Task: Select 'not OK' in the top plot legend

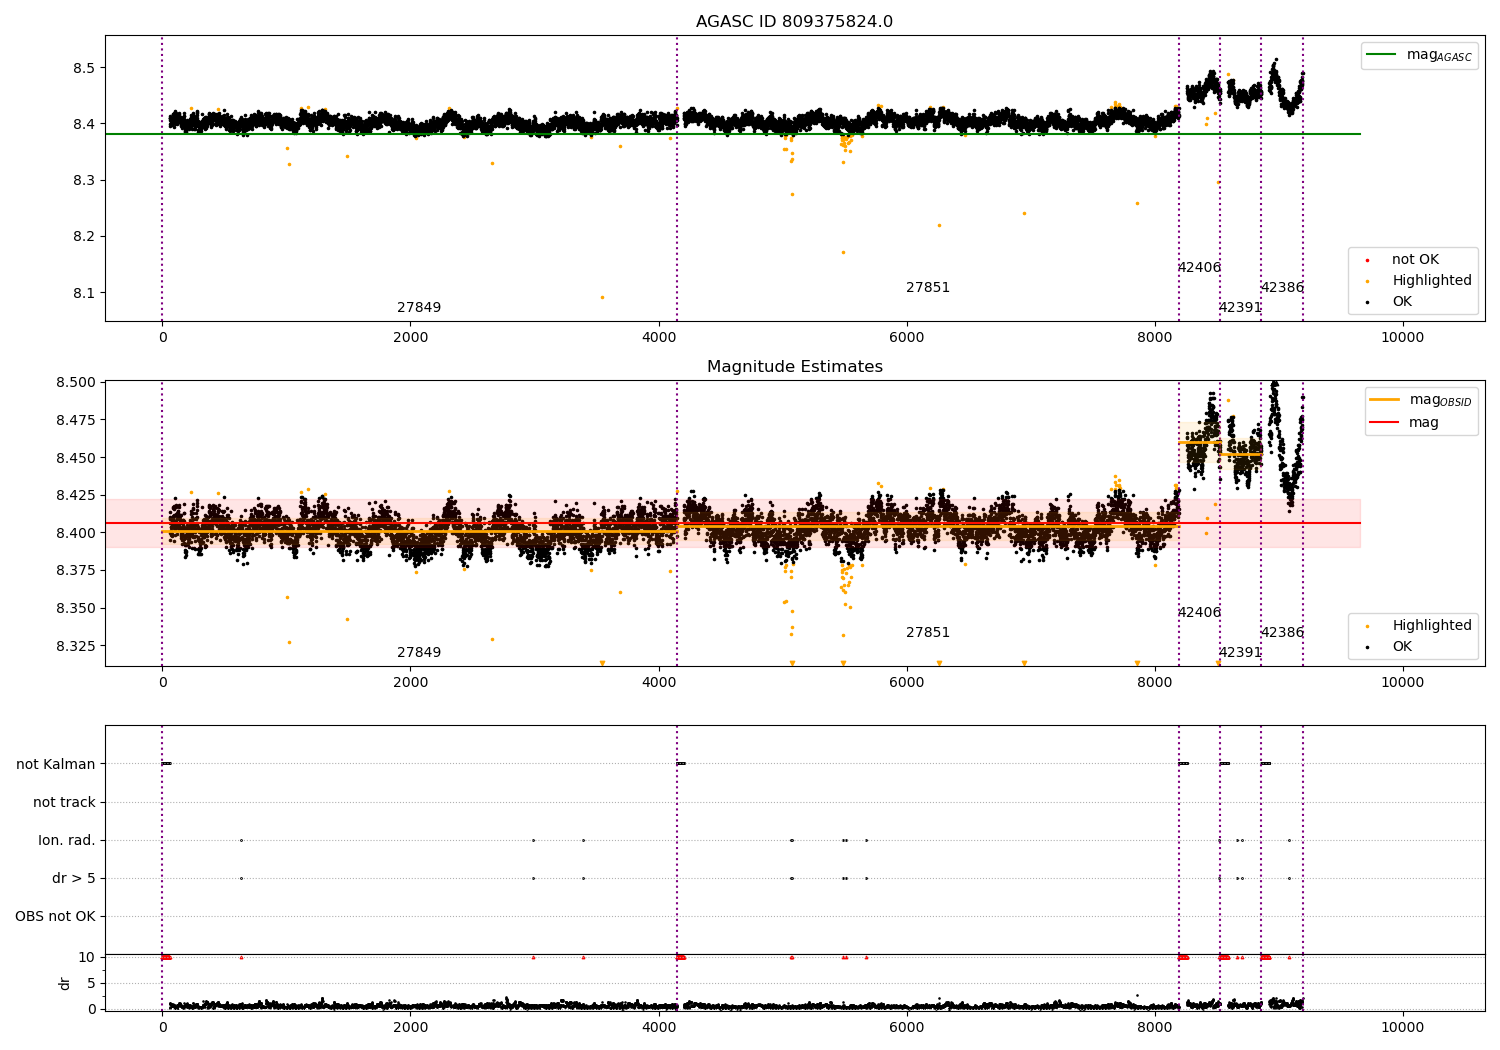Action: [1415, 260]
